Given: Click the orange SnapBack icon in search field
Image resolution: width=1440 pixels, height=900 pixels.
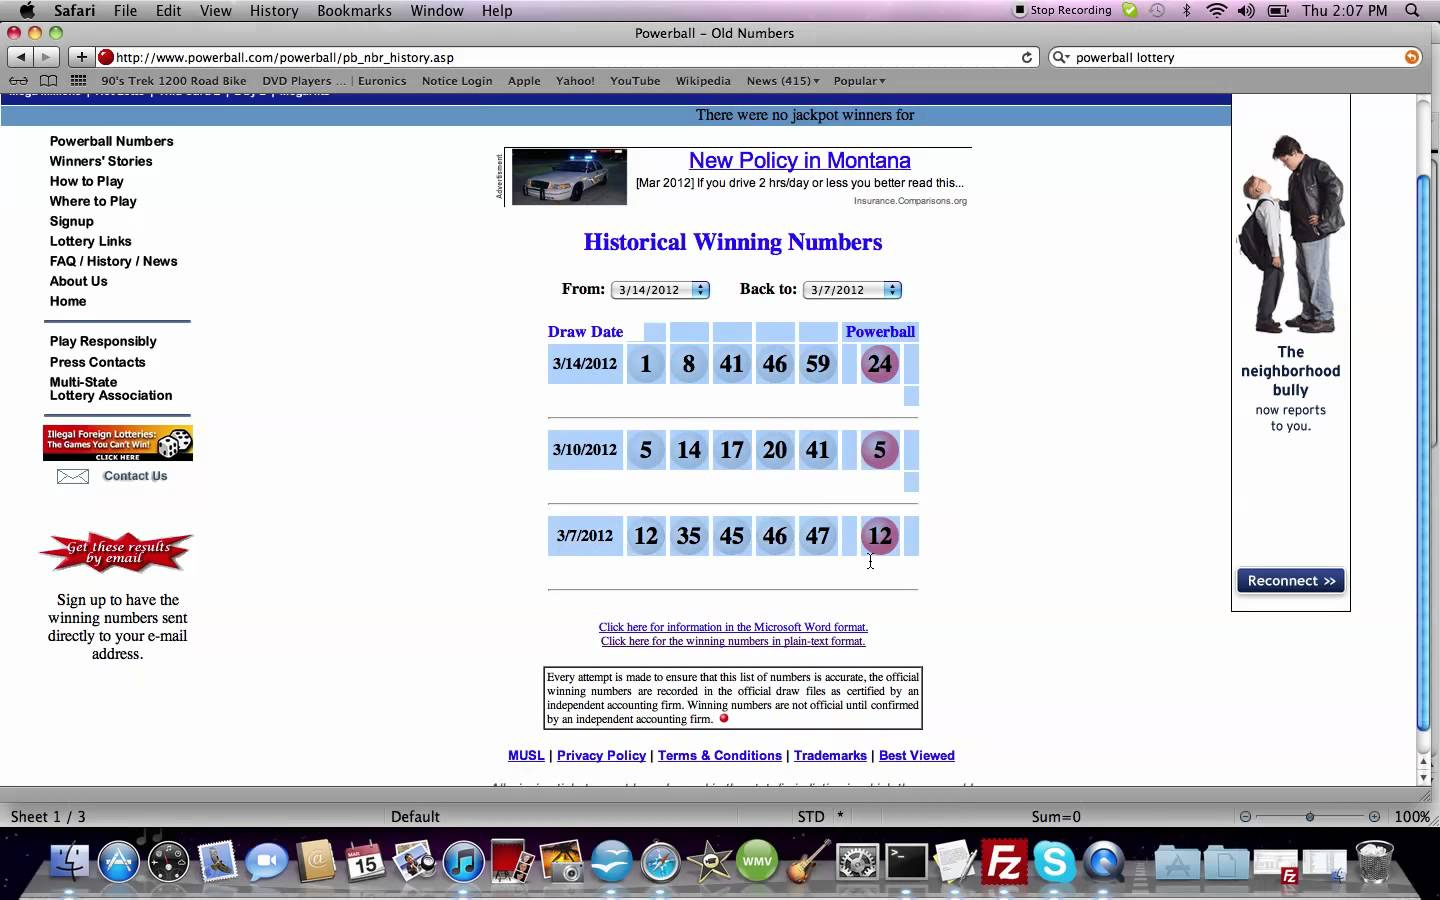Looking at the screenshot, I should (1411, 57).
